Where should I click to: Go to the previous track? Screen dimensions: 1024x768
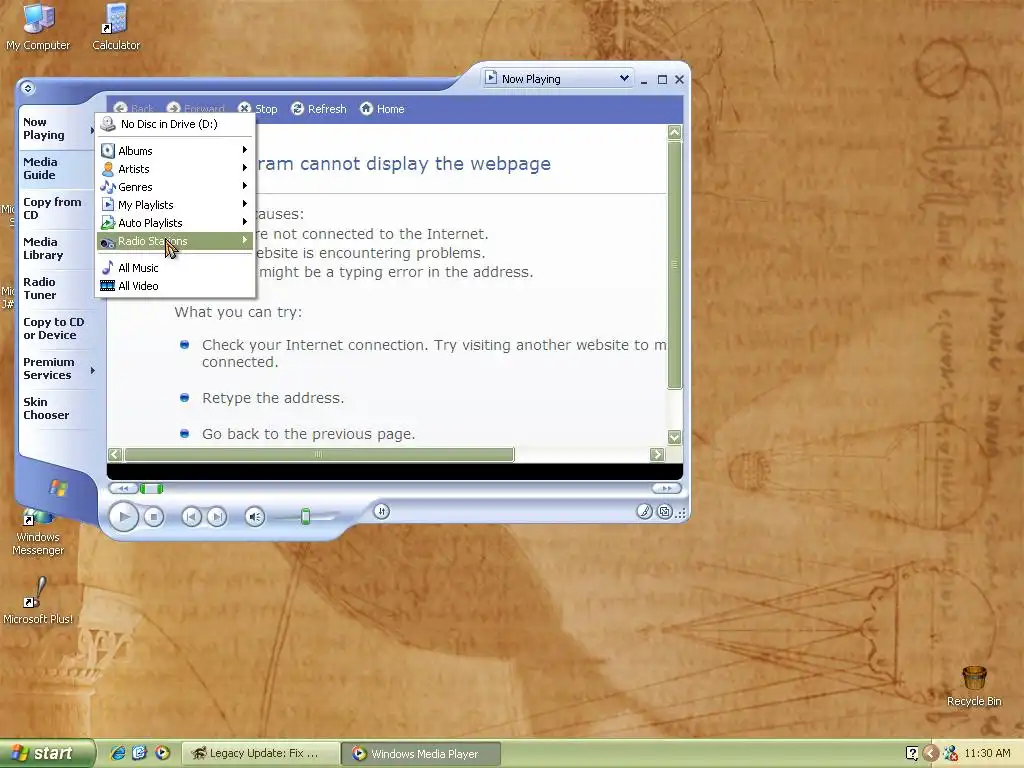point(191,517)
